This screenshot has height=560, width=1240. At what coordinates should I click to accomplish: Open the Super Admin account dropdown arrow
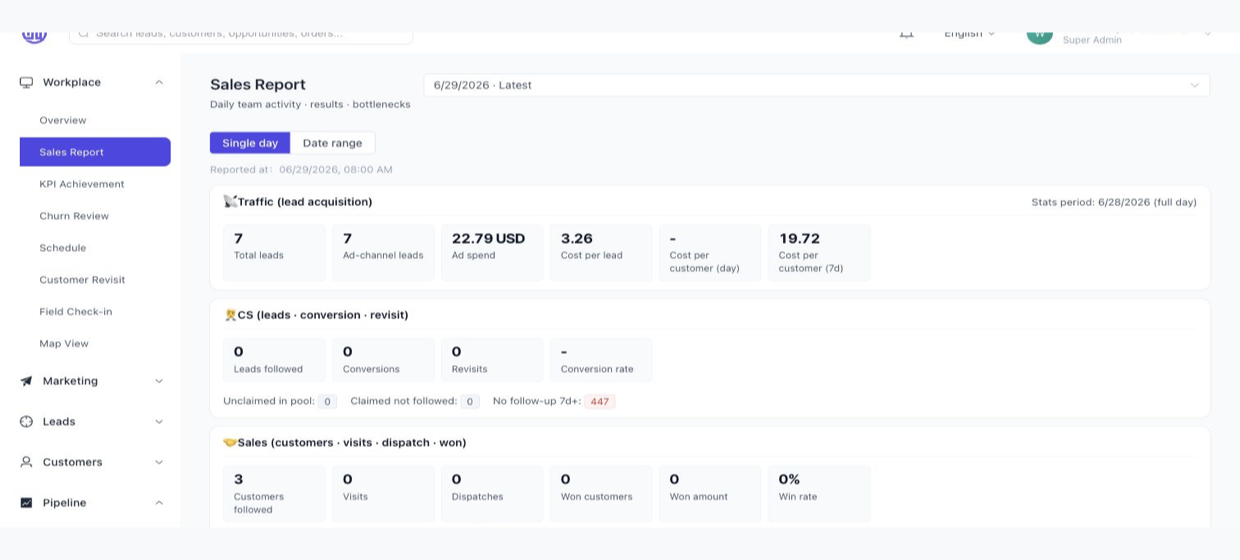pyautogui.click(x=1207, y=34)
